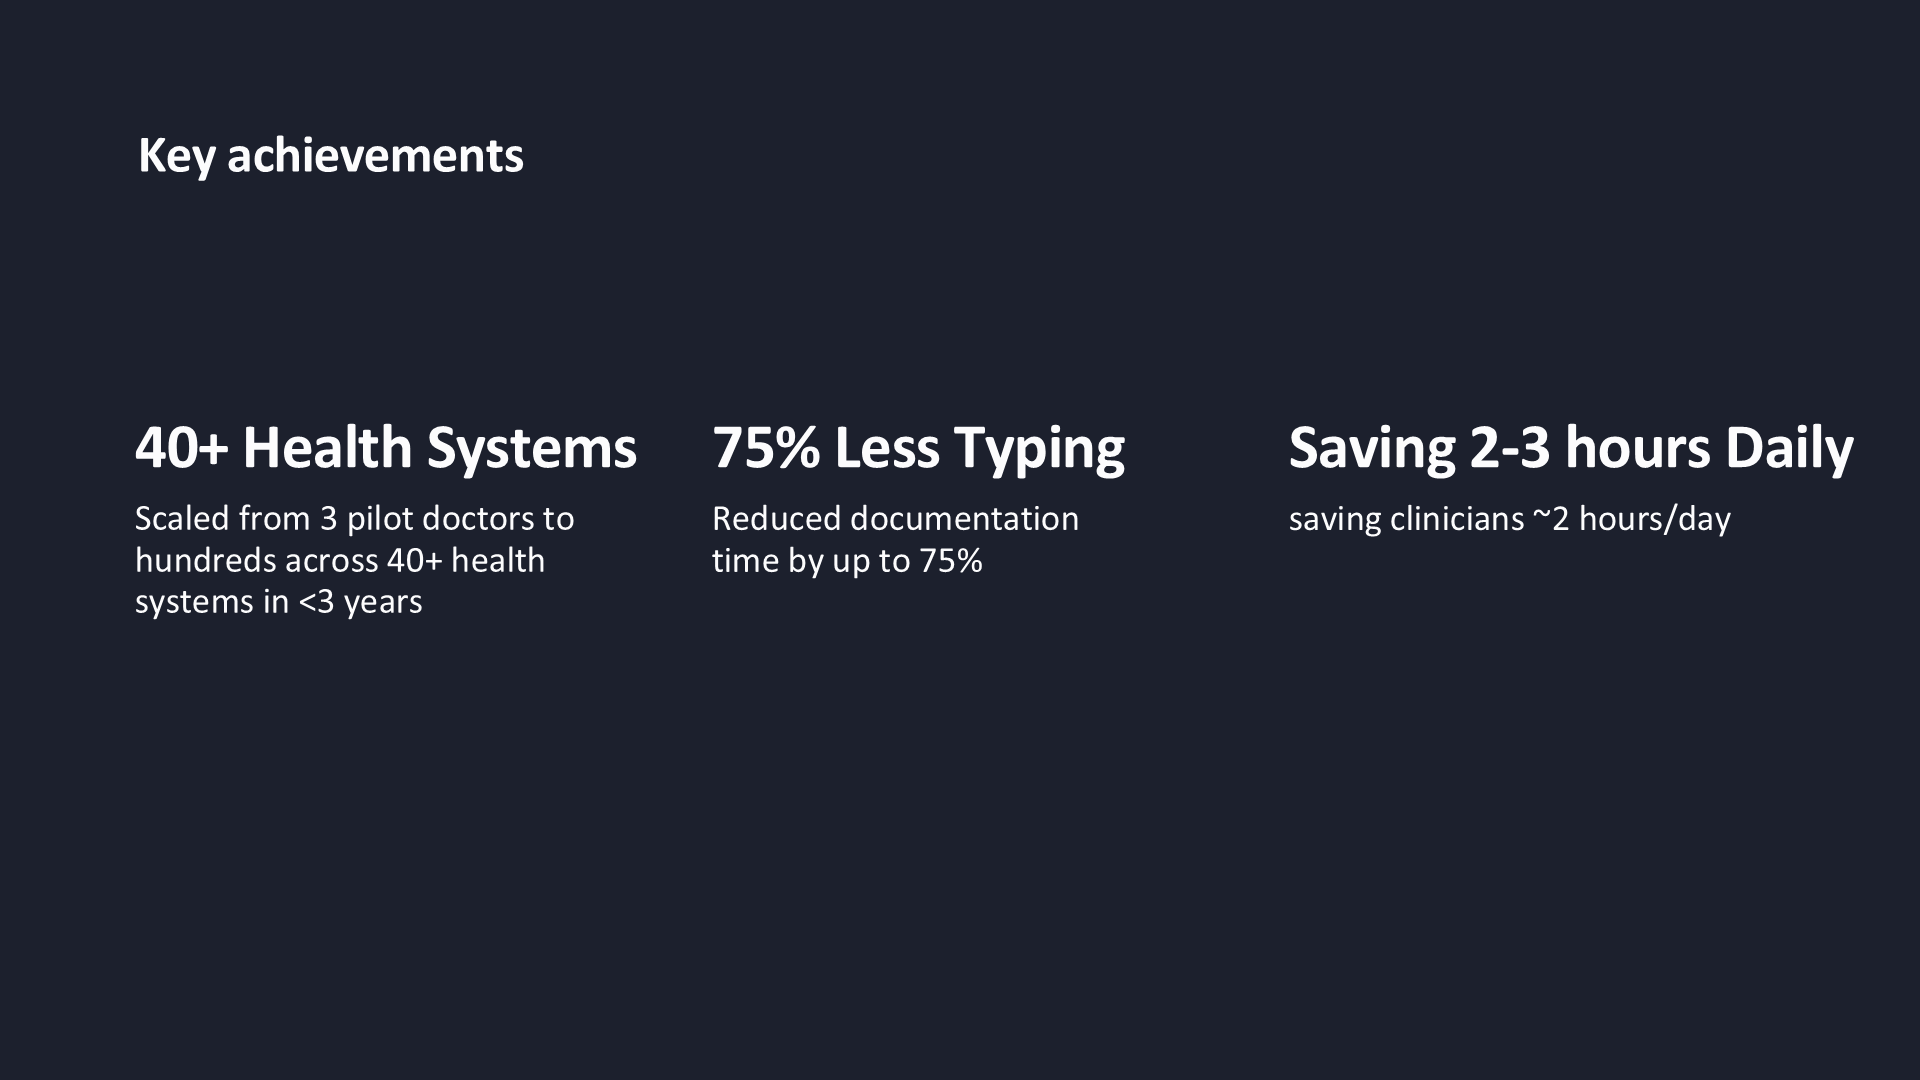Click the "hours/day" text in third description
The image size is (1920, 1080).
1655,519
